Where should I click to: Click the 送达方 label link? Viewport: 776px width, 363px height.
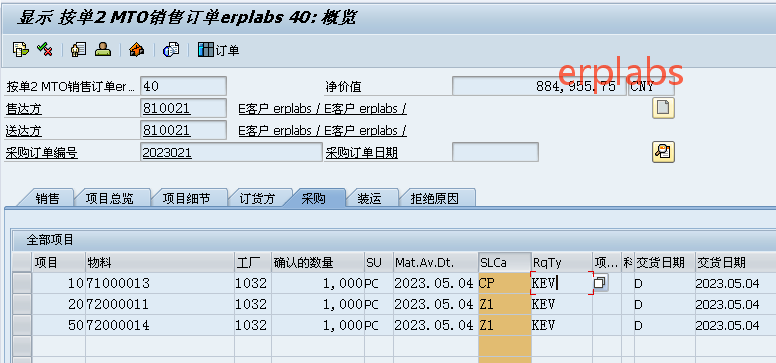[23, 131]
